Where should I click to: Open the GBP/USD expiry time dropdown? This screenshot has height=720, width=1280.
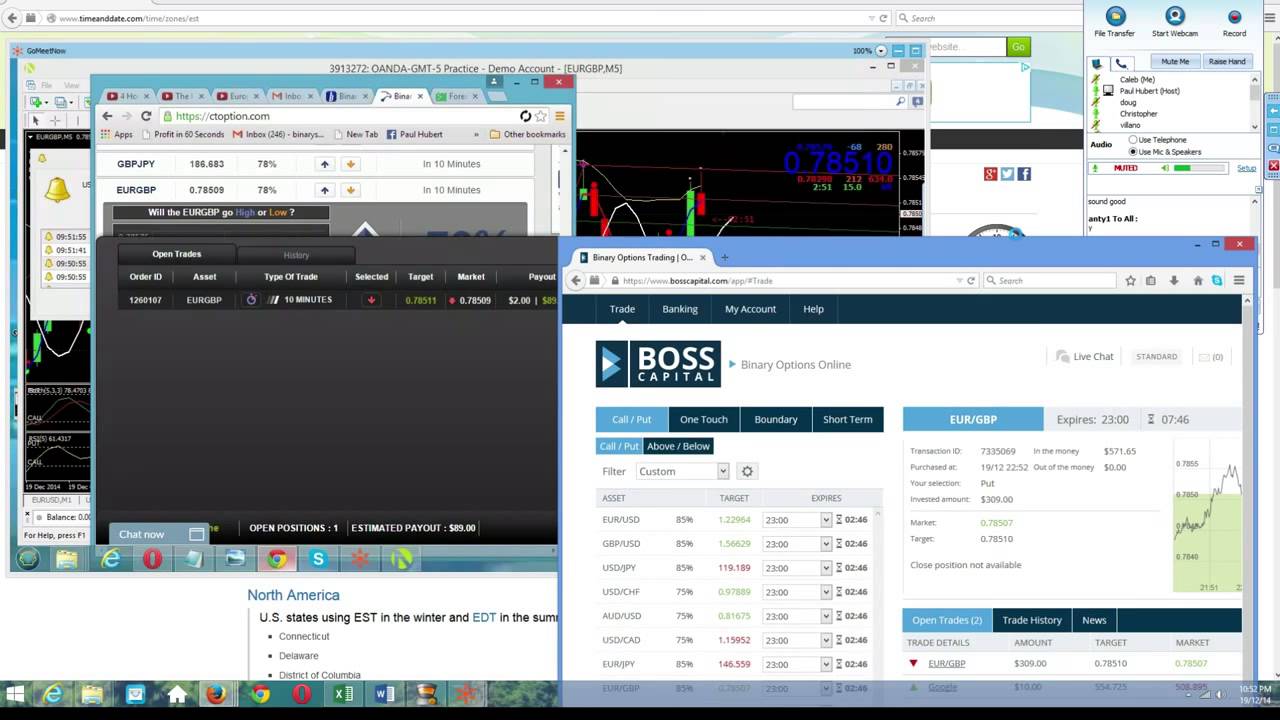[x=798, y=544]
